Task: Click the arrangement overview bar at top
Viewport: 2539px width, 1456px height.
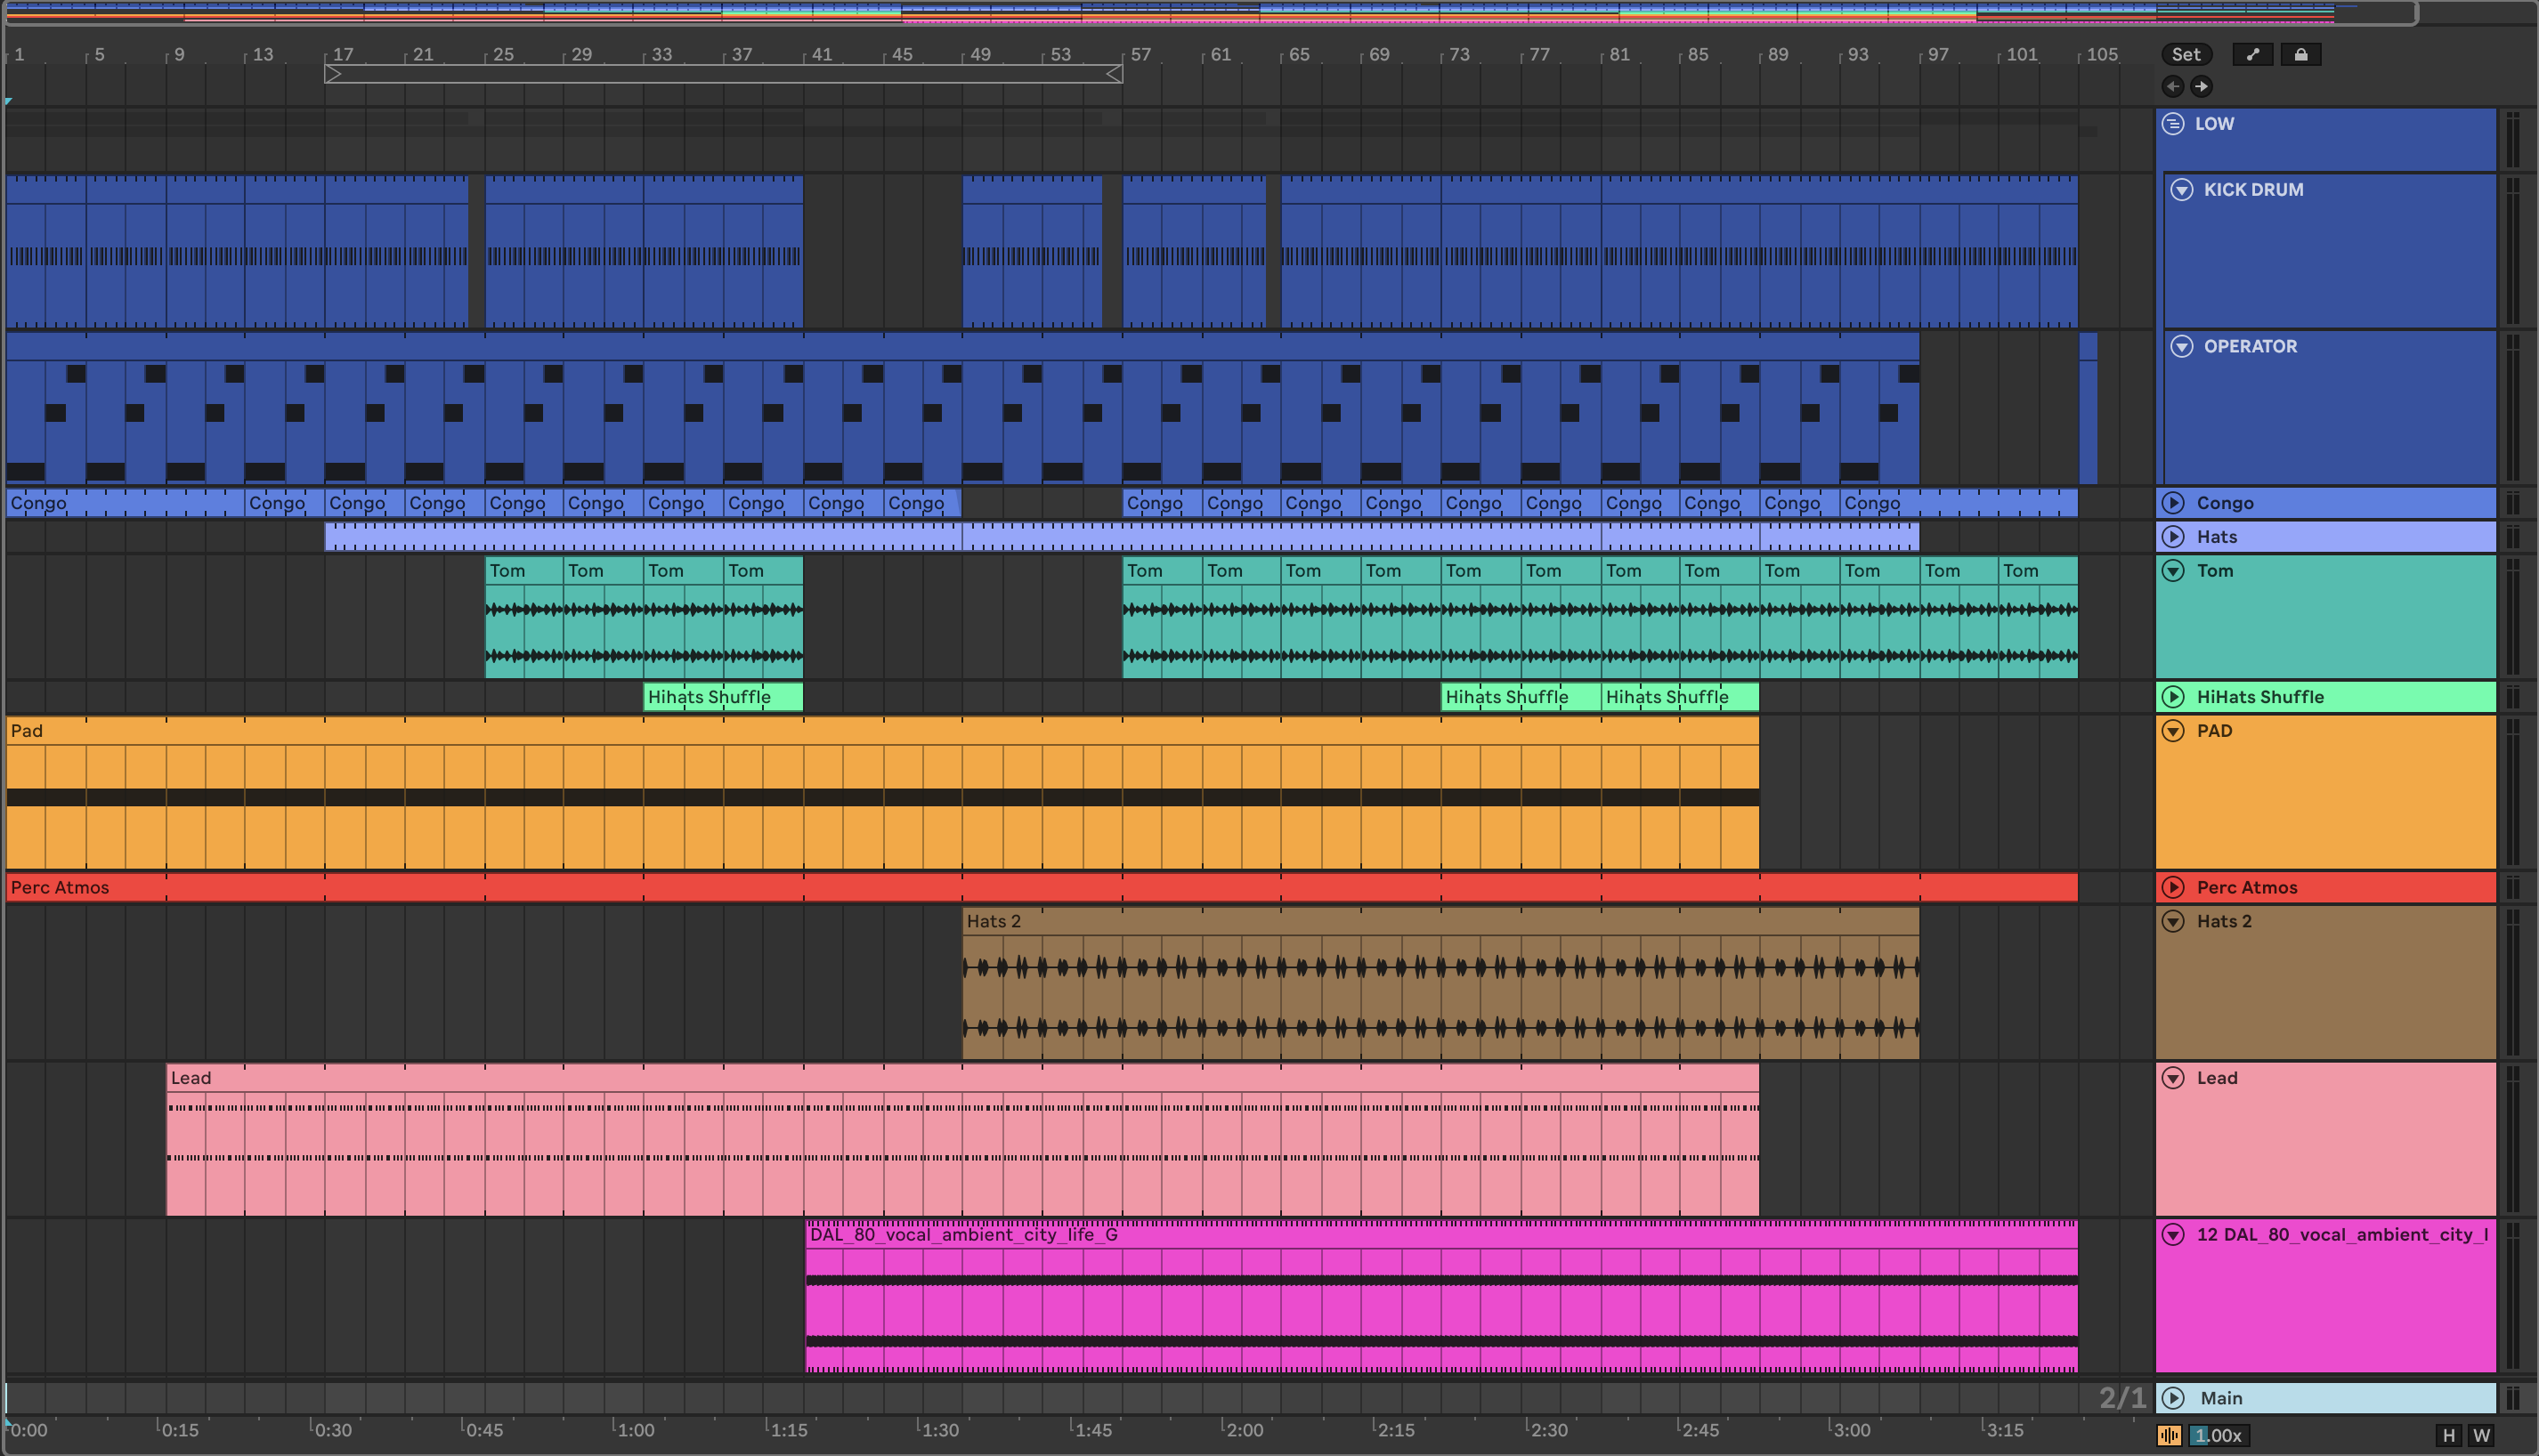Action: click(1210, 12)
